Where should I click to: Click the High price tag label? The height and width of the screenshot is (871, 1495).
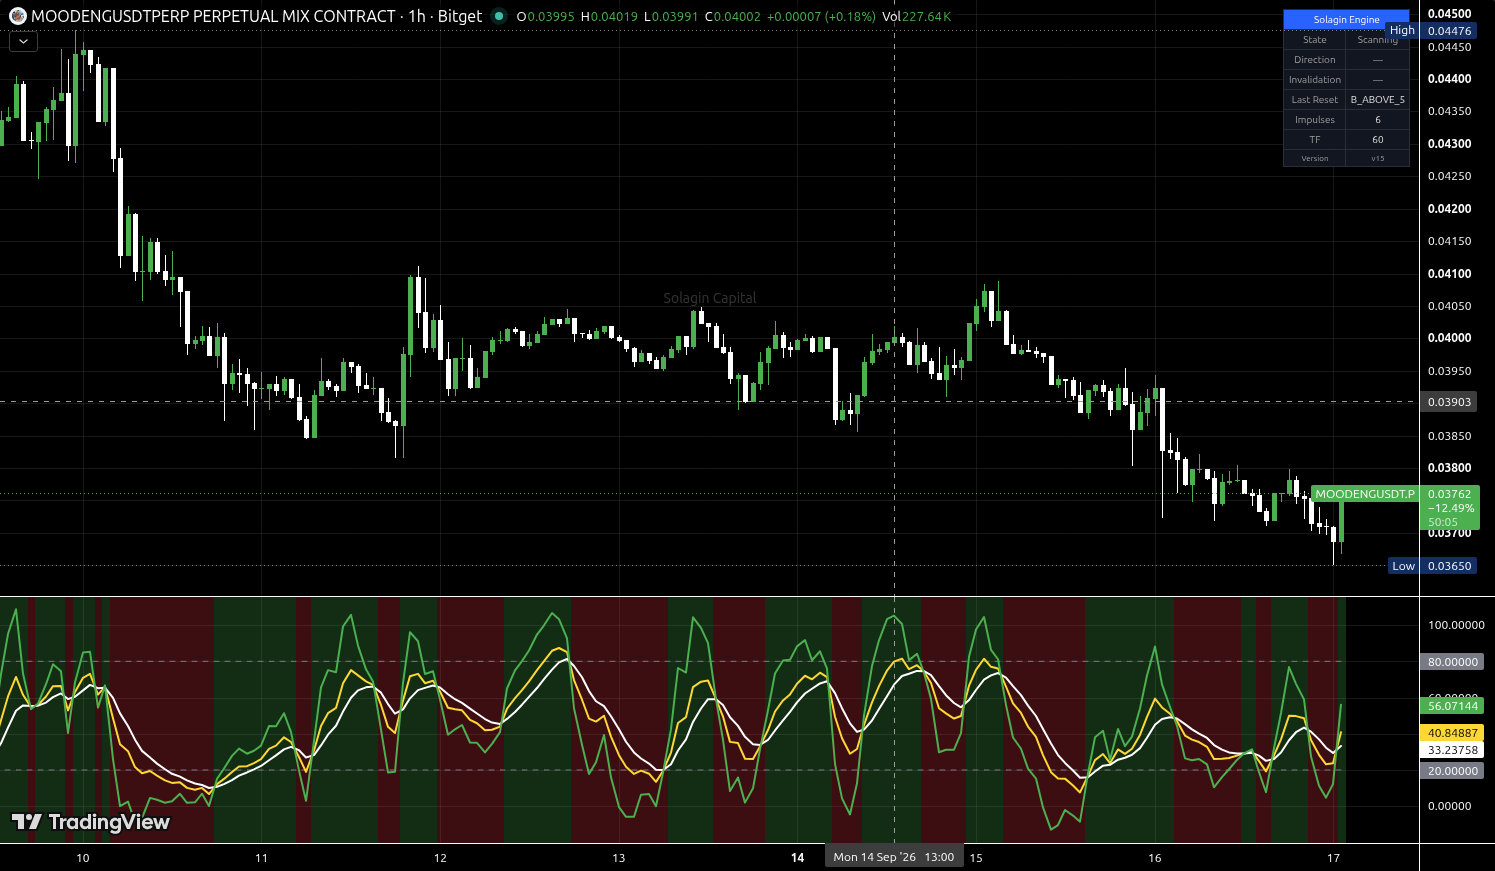pos(1402,31)
